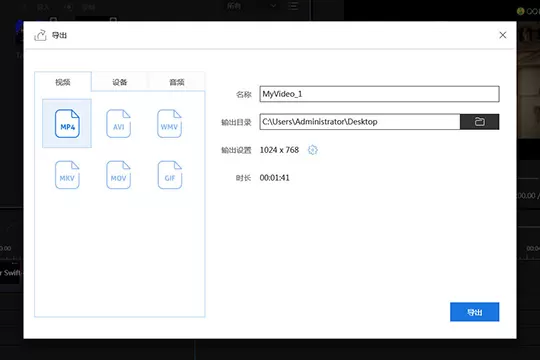The image size is (540, 360).
Task: Select the MP4 export format
Action: pyautogui.click(x=67, y=123)
